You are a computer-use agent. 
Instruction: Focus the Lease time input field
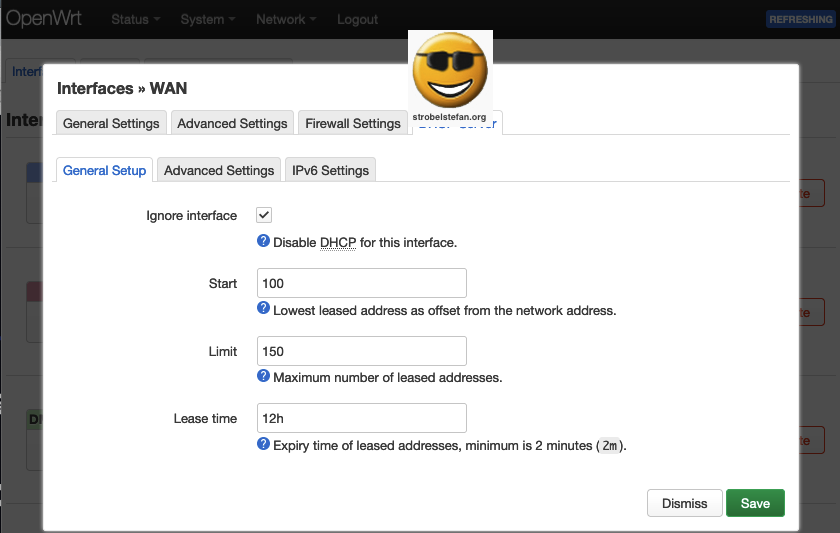click(x=361, y=418)
